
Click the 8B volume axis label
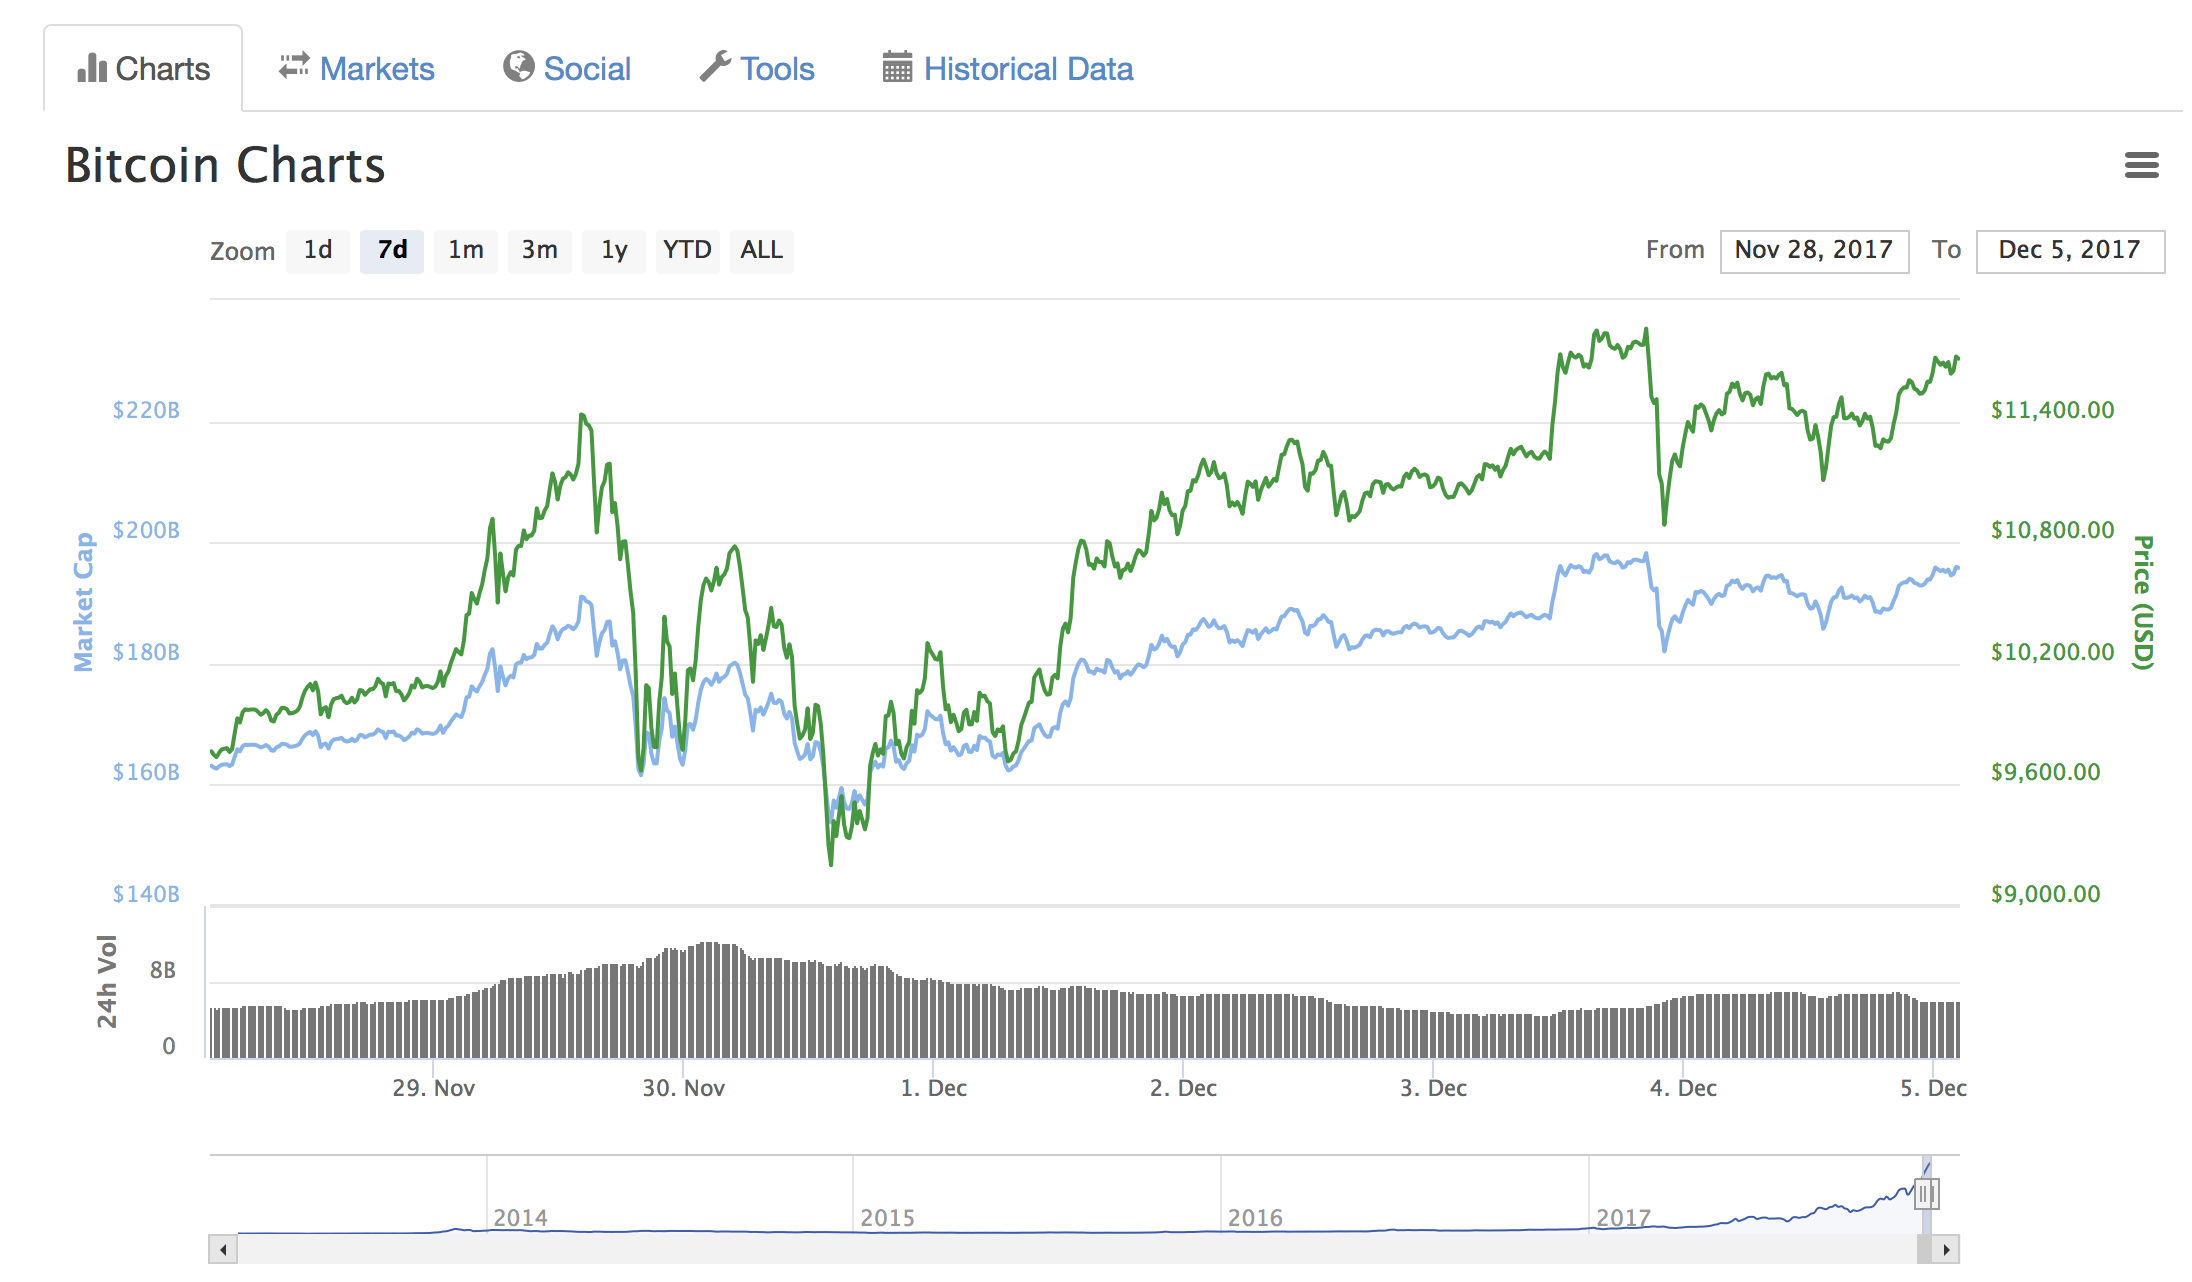pyautogui.click(x=162, y=970)
